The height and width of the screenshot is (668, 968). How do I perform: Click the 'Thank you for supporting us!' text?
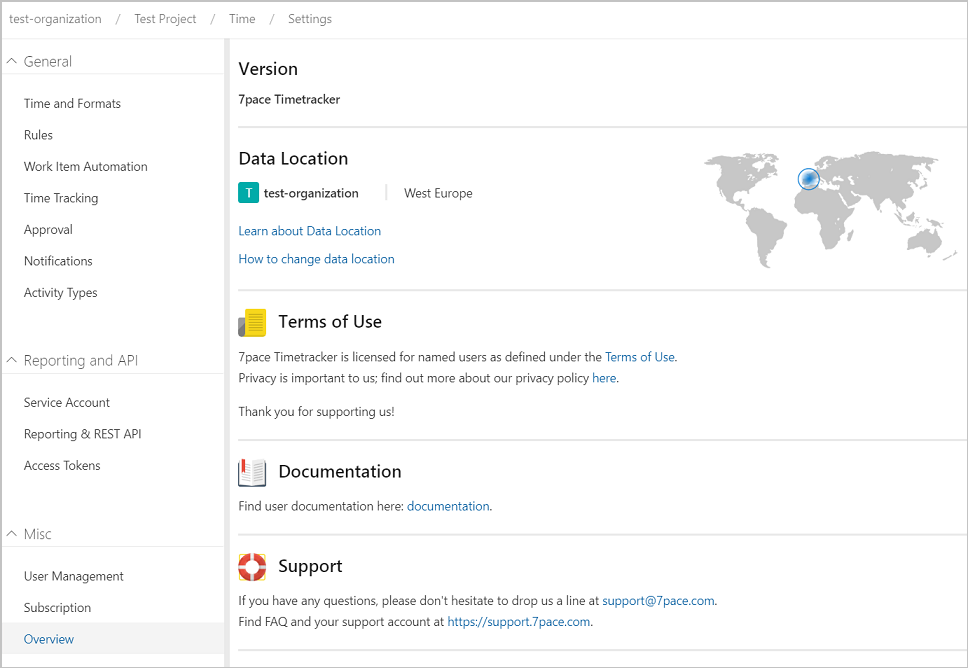coord(317,412)
